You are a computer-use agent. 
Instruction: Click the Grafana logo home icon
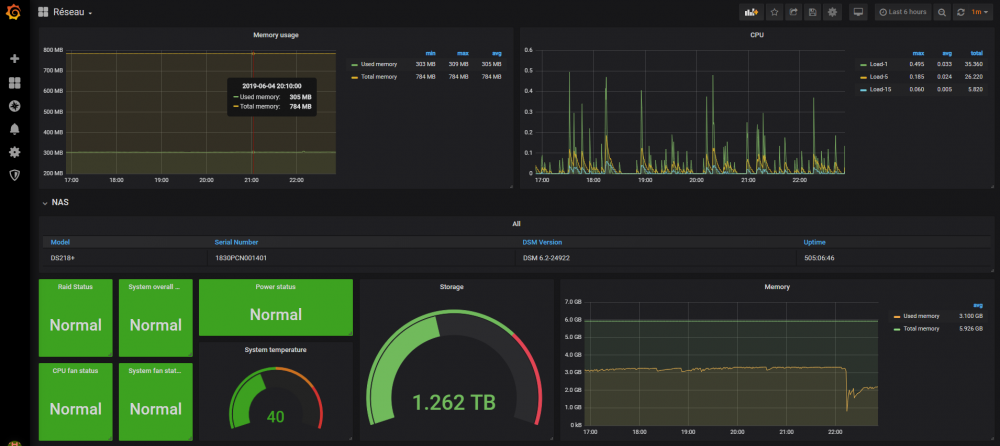point(14,13)
